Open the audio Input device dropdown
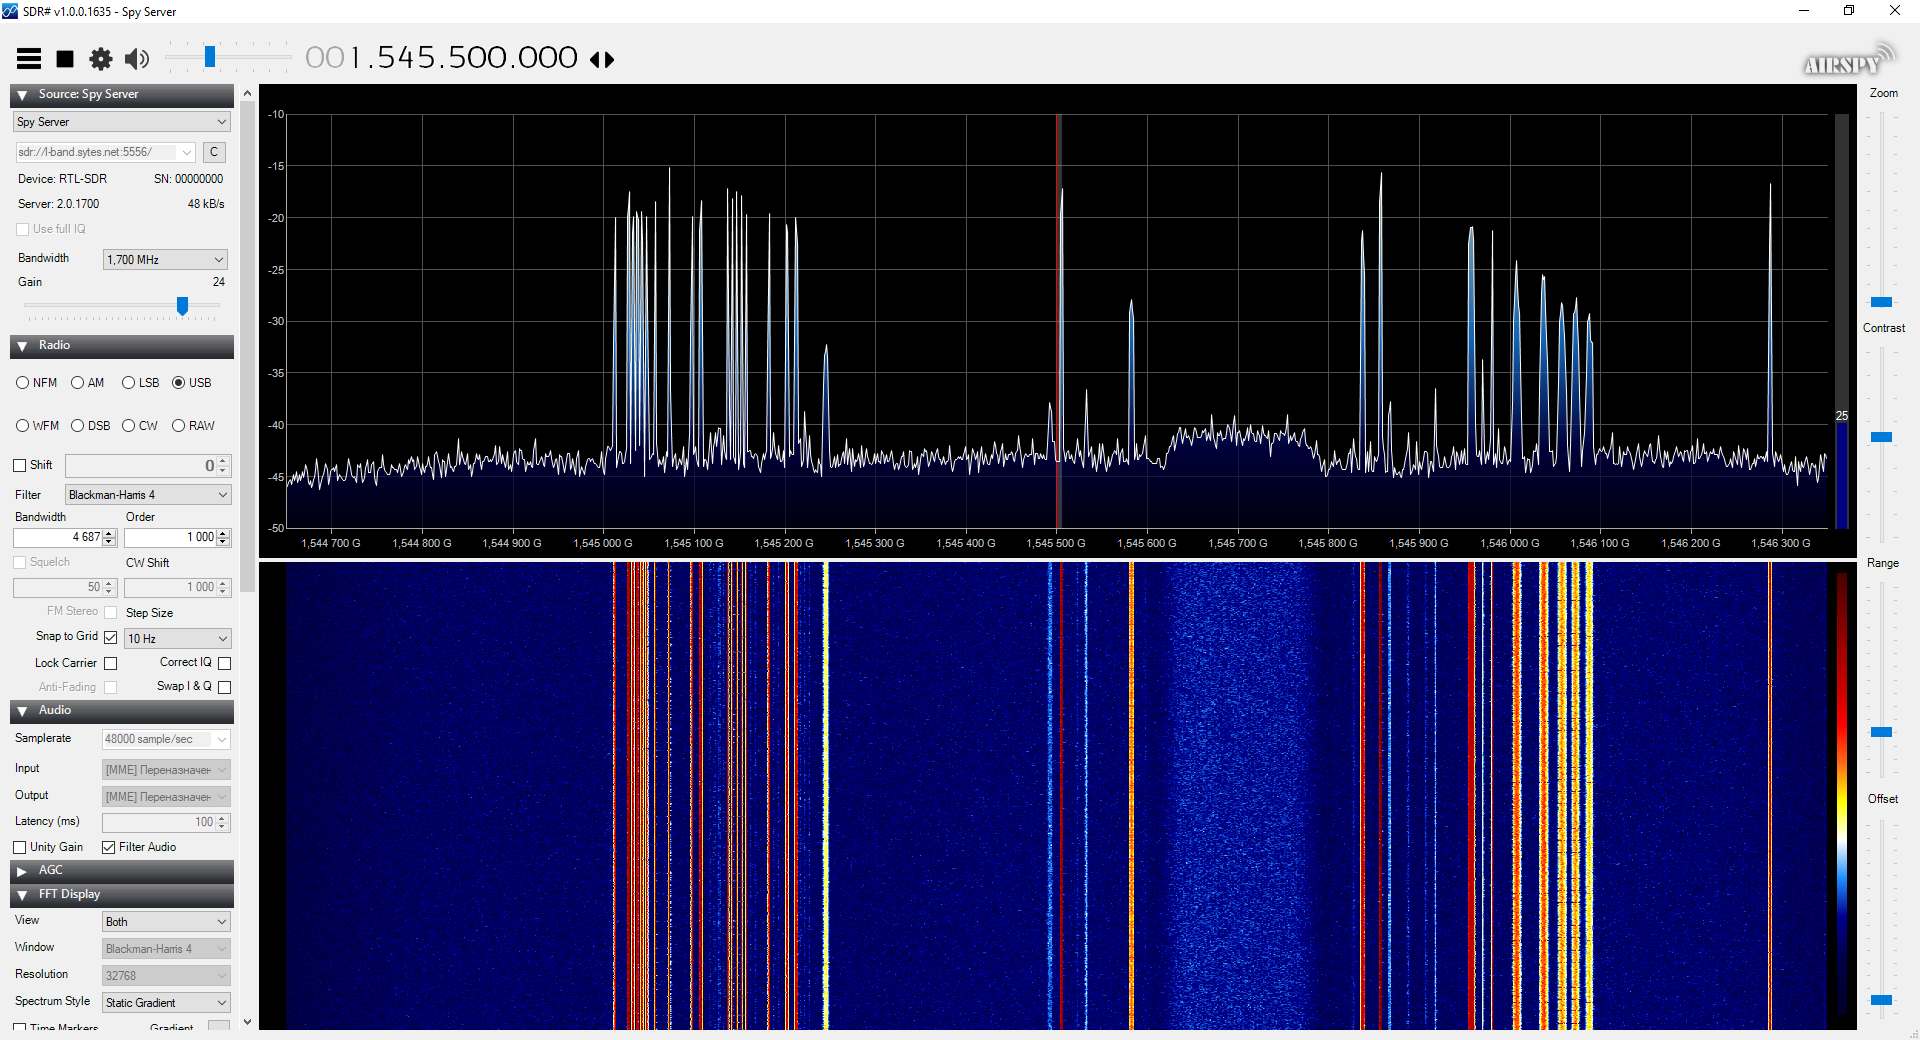Image resolution: width=1920 pixels, height=1040 pixels. [166, 770]
